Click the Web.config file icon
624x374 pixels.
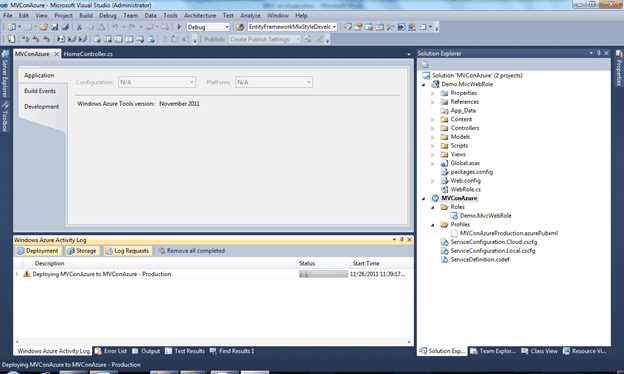tap(445, 181)
